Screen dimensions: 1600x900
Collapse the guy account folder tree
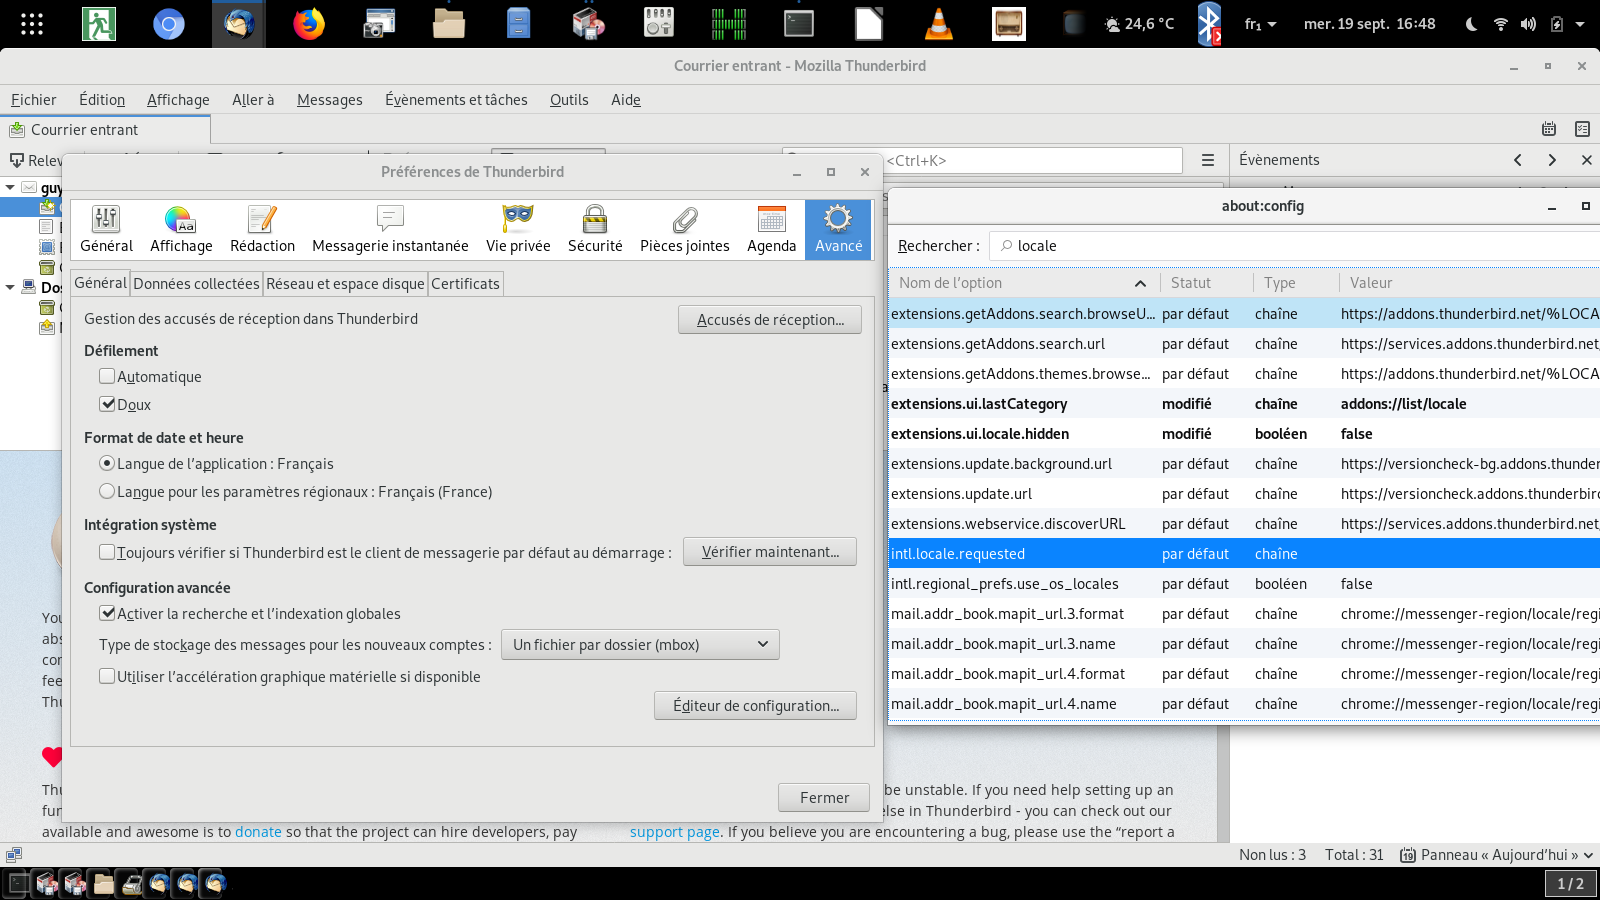(10, 187)
